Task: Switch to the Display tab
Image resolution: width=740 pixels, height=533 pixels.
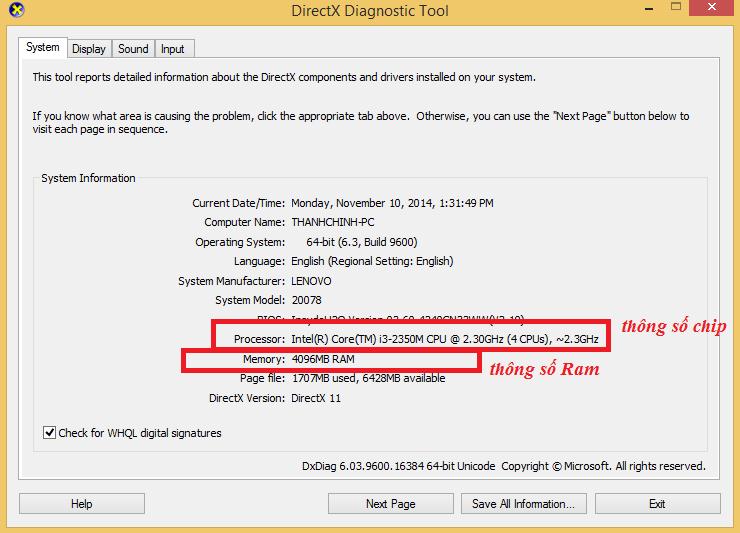Action: pyautogui.click(x=89, y=49)
